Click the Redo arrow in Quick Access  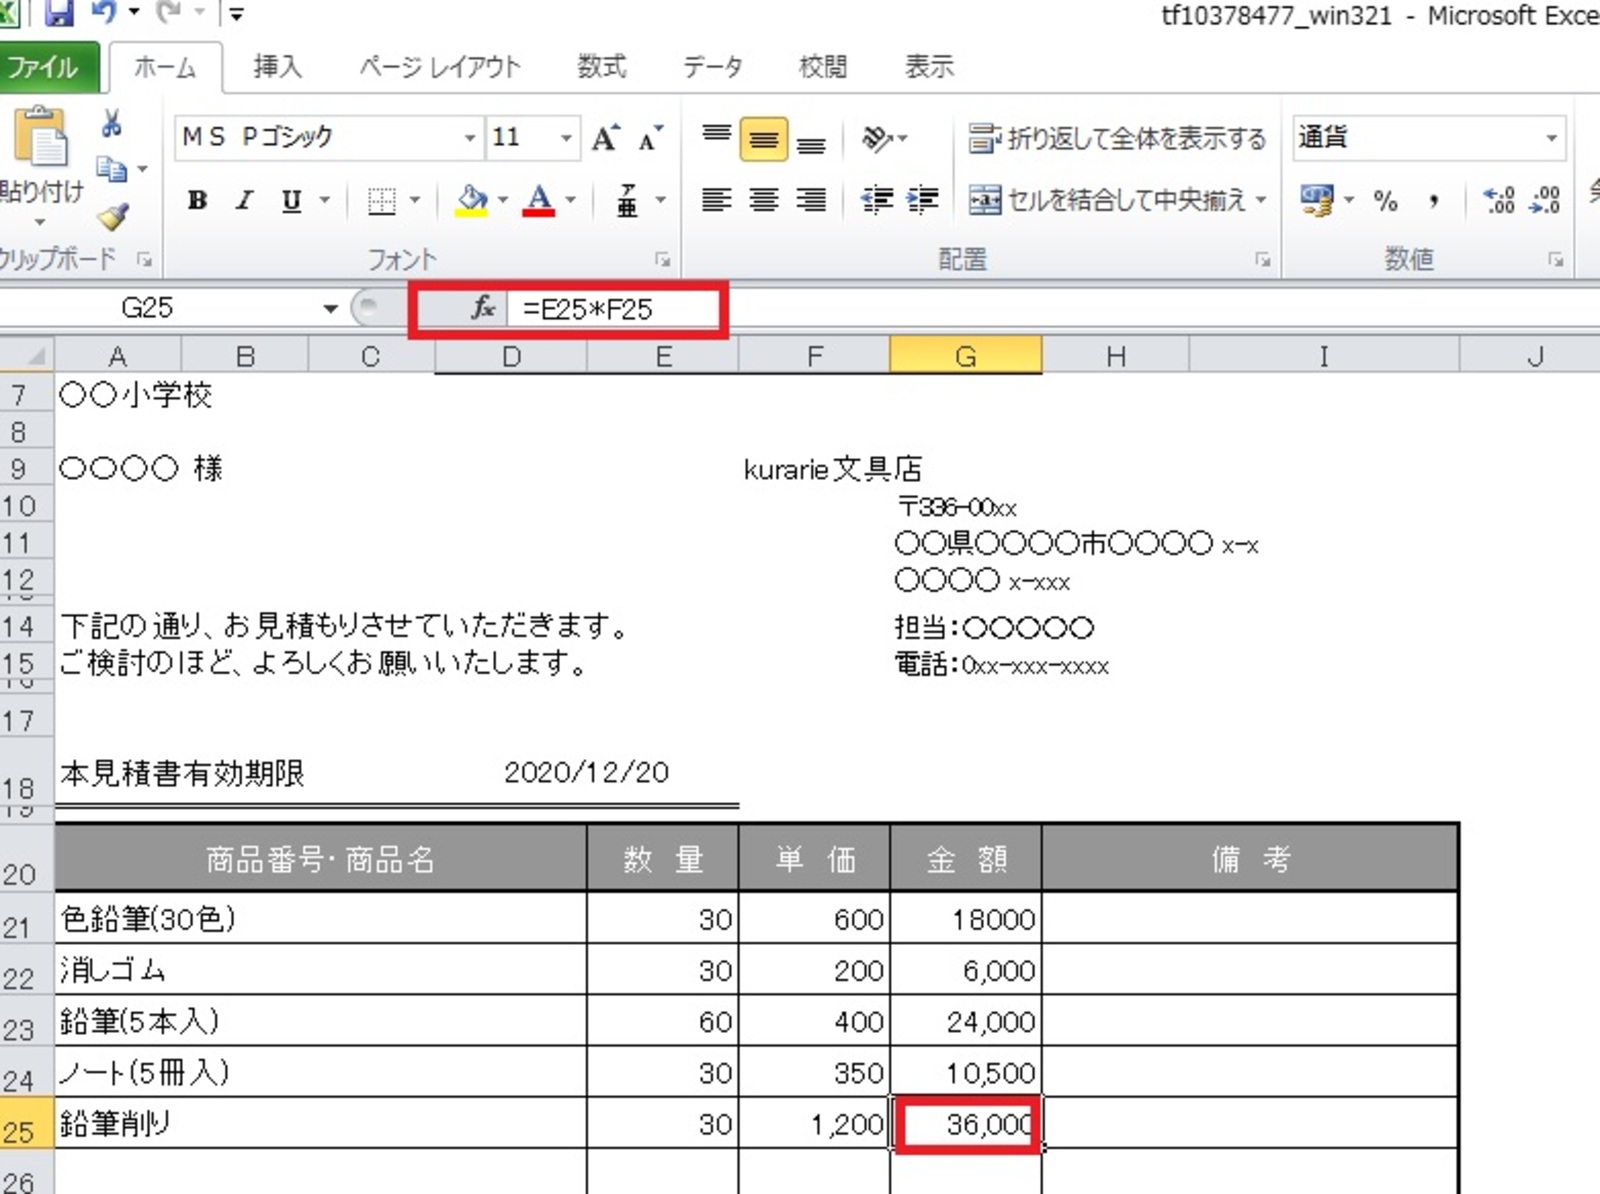(169, 13)
